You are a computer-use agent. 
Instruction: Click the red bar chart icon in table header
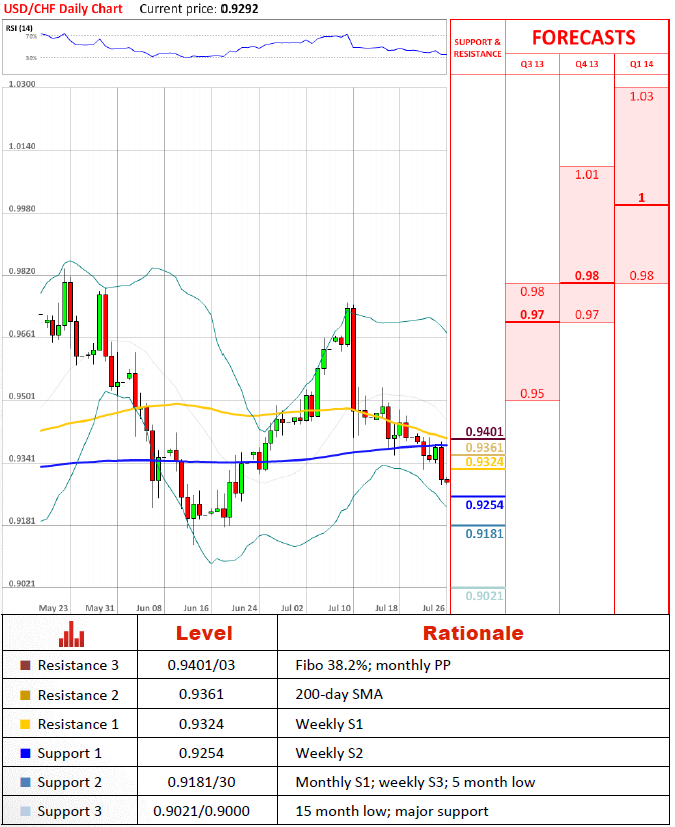click(71, 633)
